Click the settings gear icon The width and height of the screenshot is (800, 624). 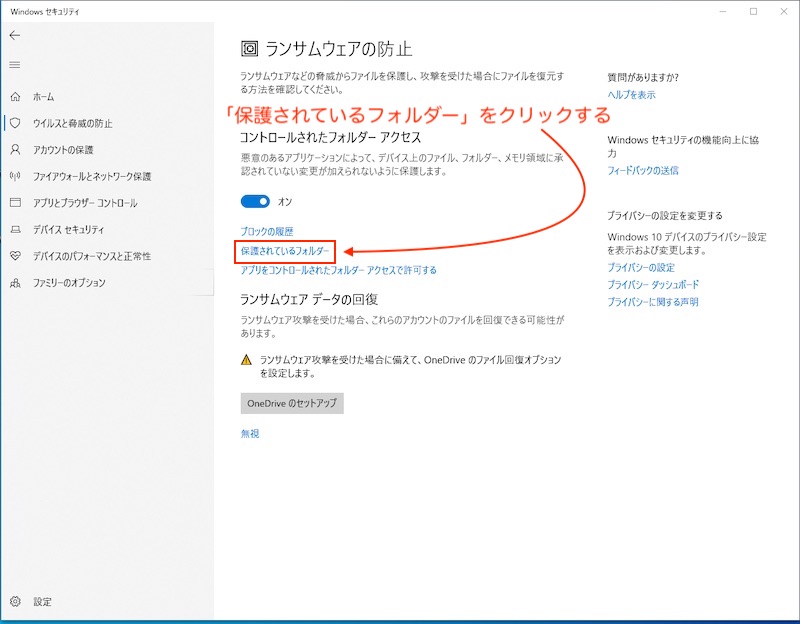(x=15, y=601)
